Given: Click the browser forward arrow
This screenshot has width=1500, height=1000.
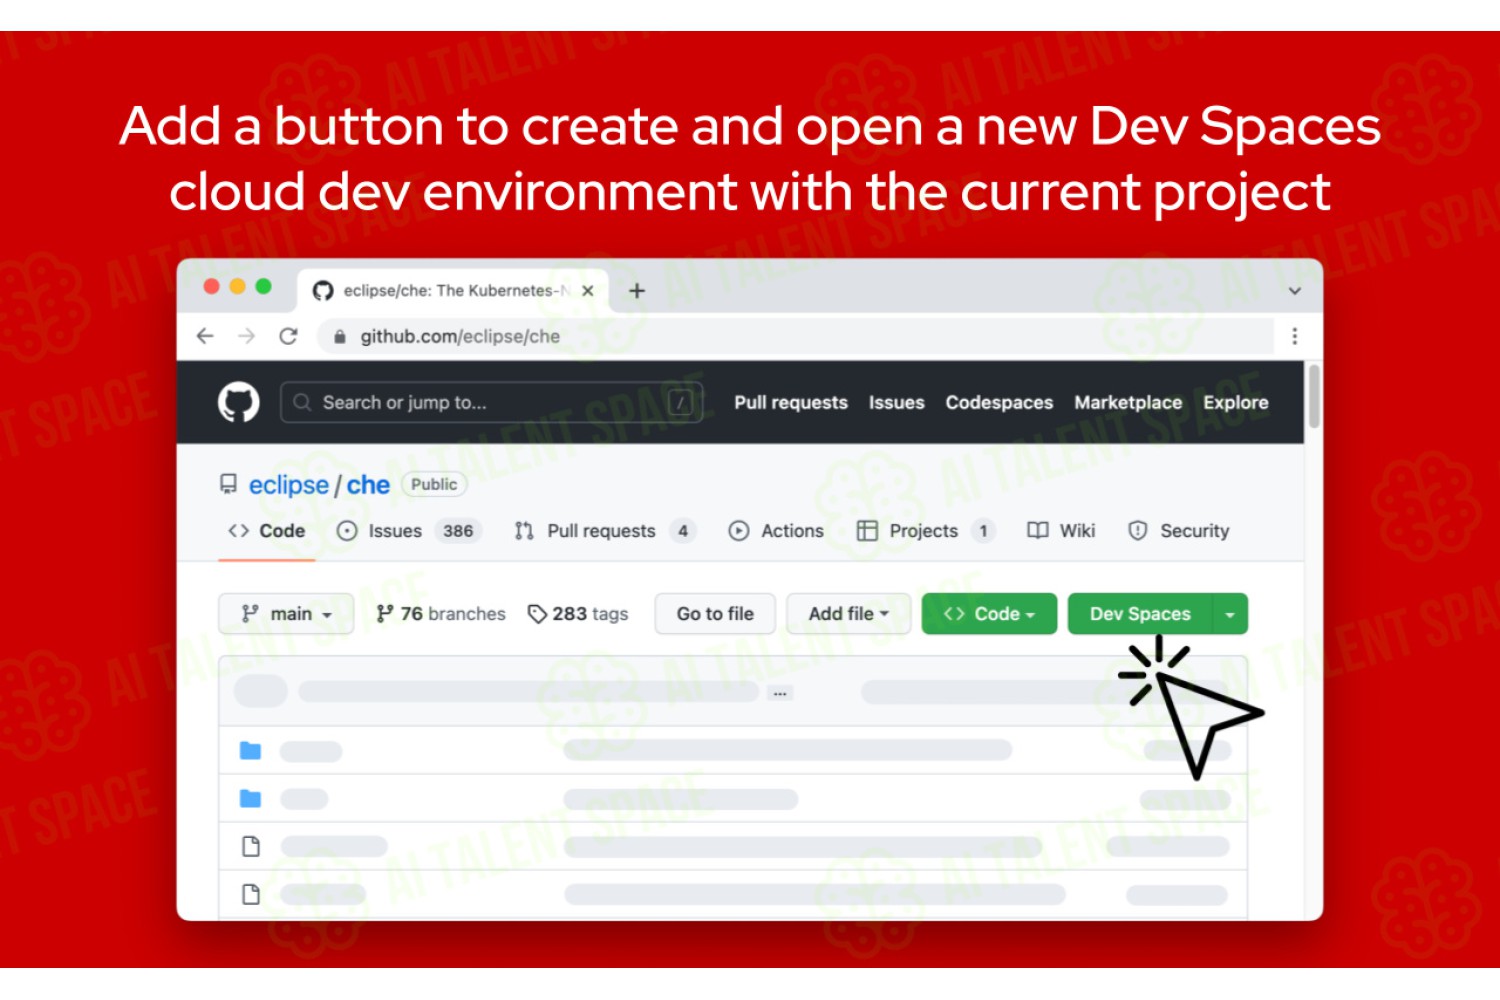Looking at the screenshot, I should [x=246, y=336].
